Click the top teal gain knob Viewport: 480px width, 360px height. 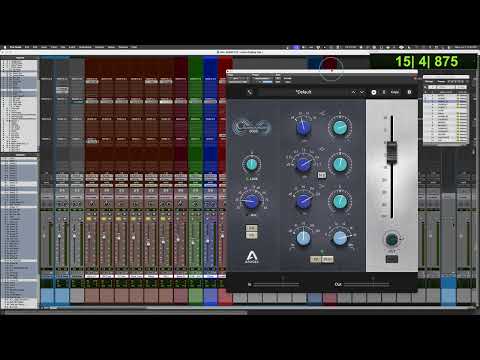point(340,127)
